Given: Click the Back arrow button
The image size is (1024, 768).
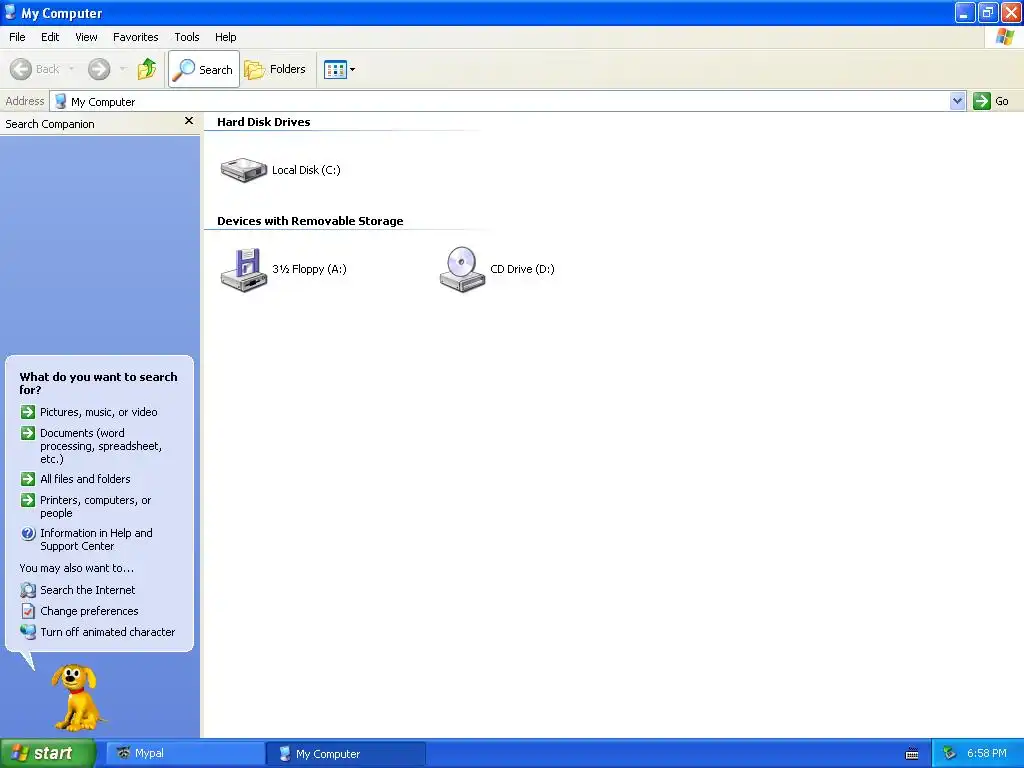Looking at the screenshot, I should coord(34,69).
